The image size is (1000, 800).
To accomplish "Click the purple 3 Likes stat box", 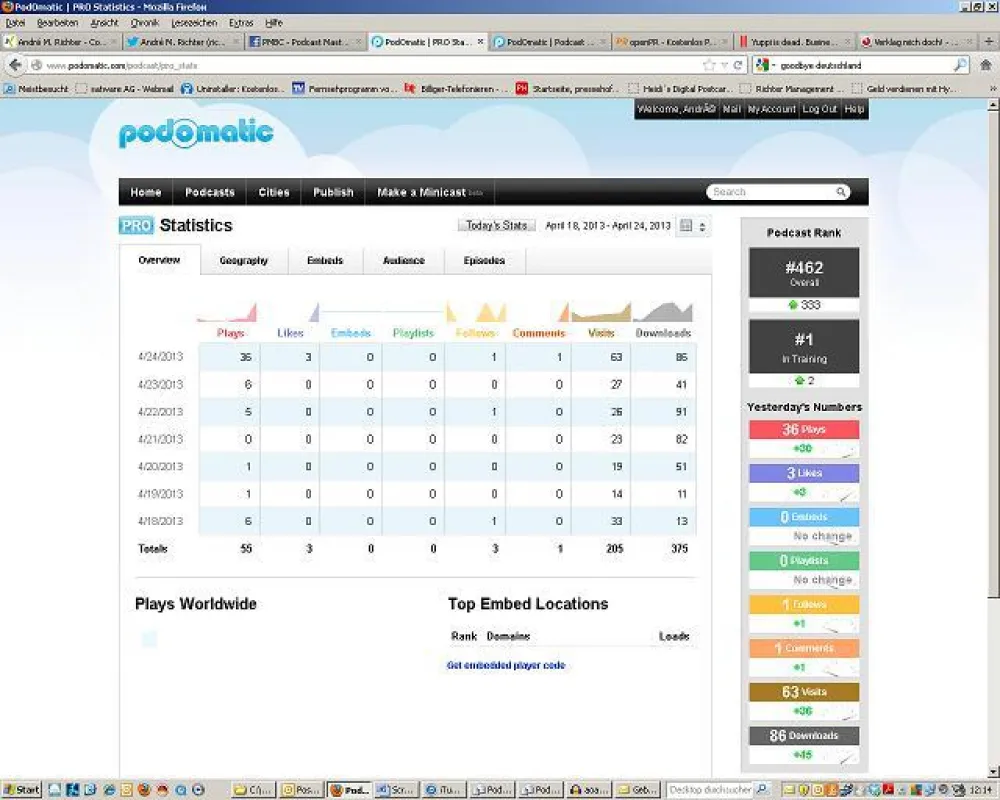I will (804, 473).
